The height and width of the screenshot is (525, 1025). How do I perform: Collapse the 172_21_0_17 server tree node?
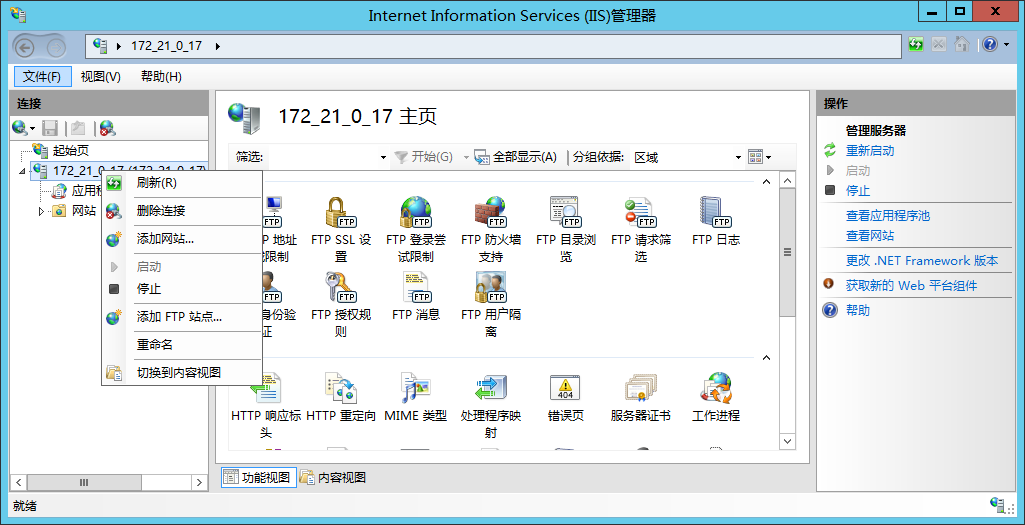23,172
